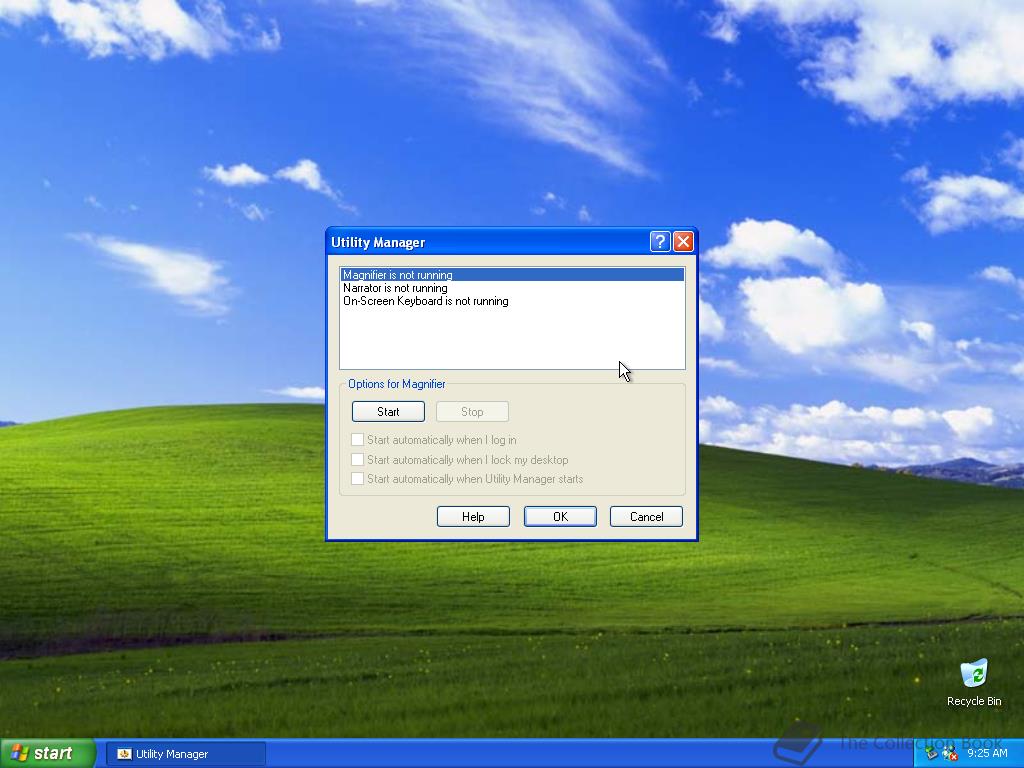This screenshot has height=768, width=1024.
Task: Click the 9:25 AM system clock
Action: (x=987, y=753)
